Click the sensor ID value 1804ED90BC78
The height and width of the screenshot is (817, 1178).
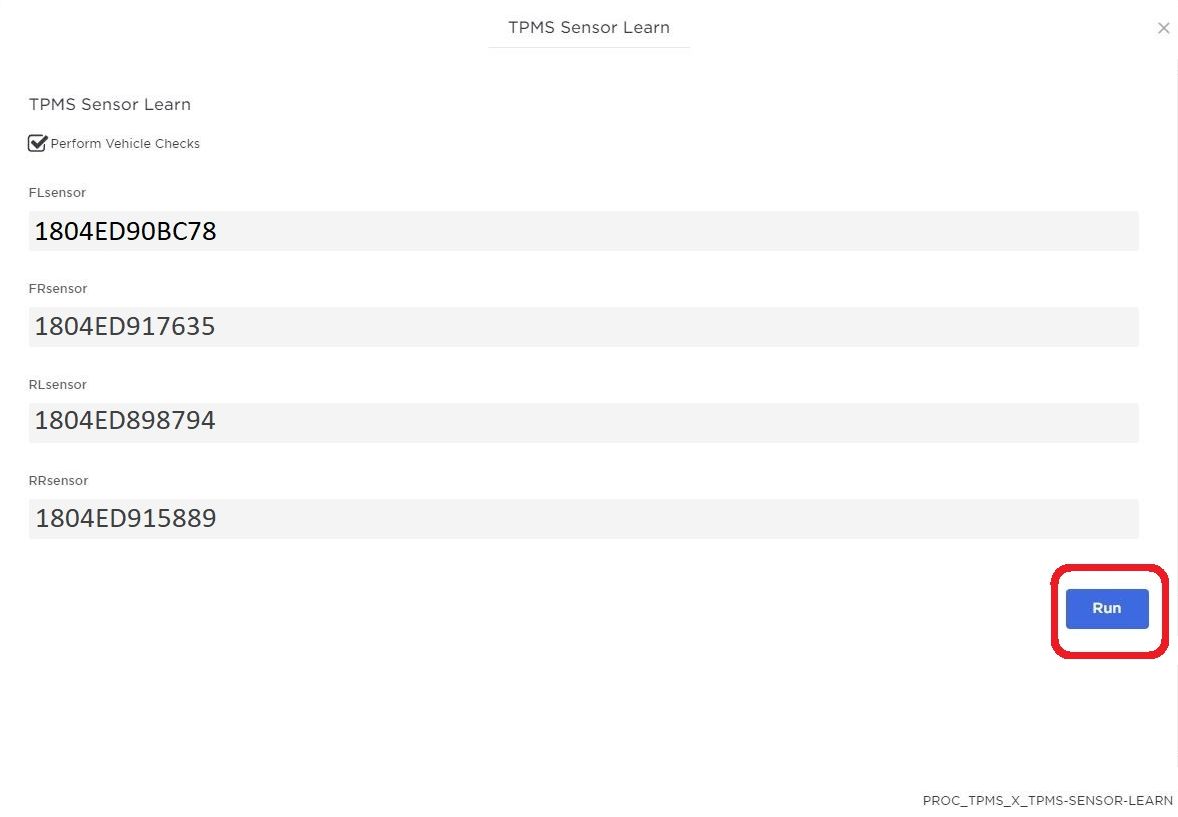(126, 232)
